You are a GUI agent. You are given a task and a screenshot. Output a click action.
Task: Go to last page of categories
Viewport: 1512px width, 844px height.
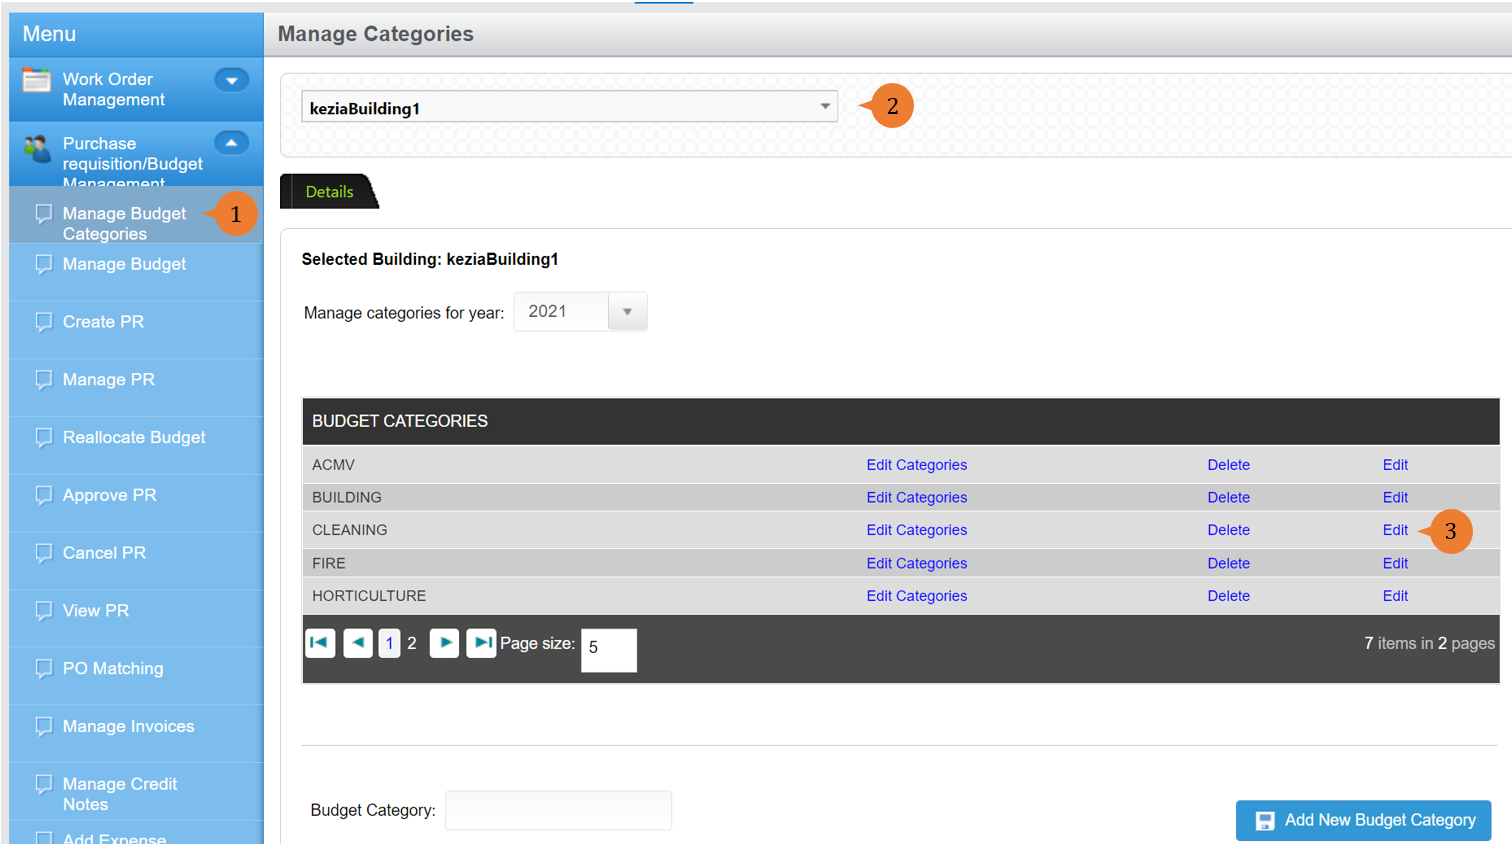coord(481,643)
